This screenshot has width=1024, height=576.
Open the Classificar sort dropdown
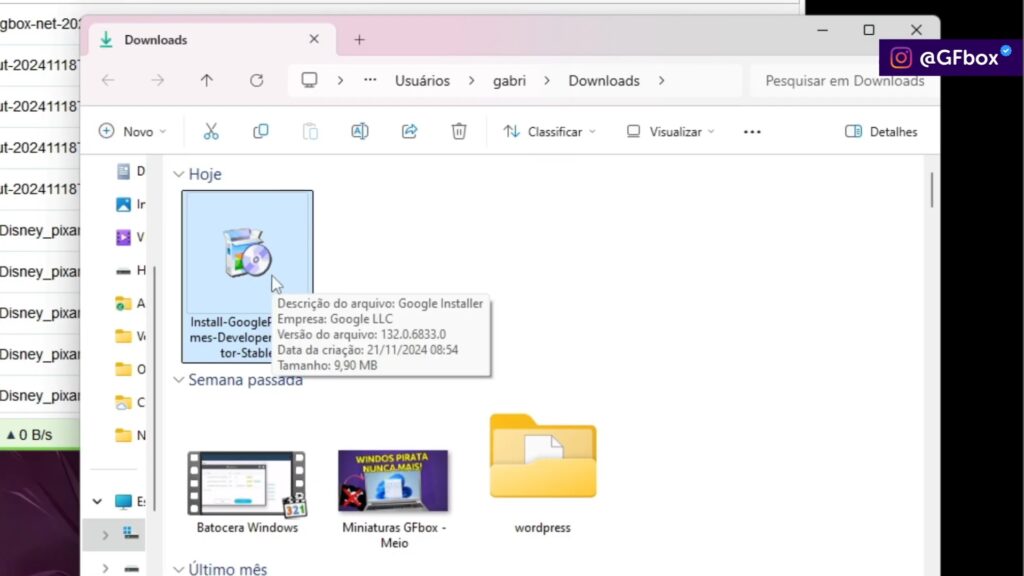coord(549,132)
